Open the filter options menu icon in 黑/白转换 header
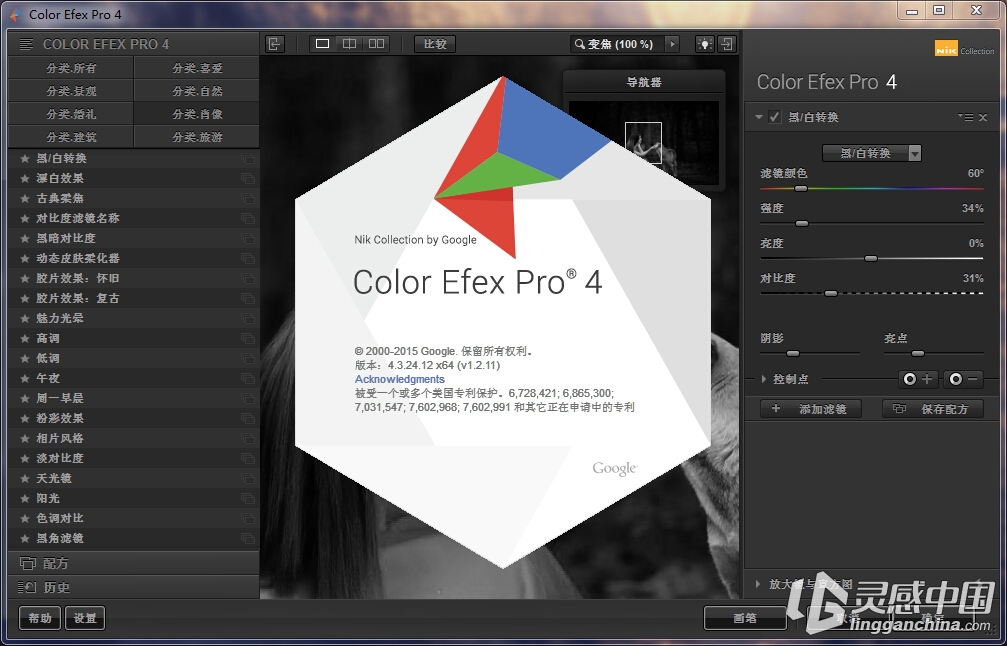 (x=965, y=118)
